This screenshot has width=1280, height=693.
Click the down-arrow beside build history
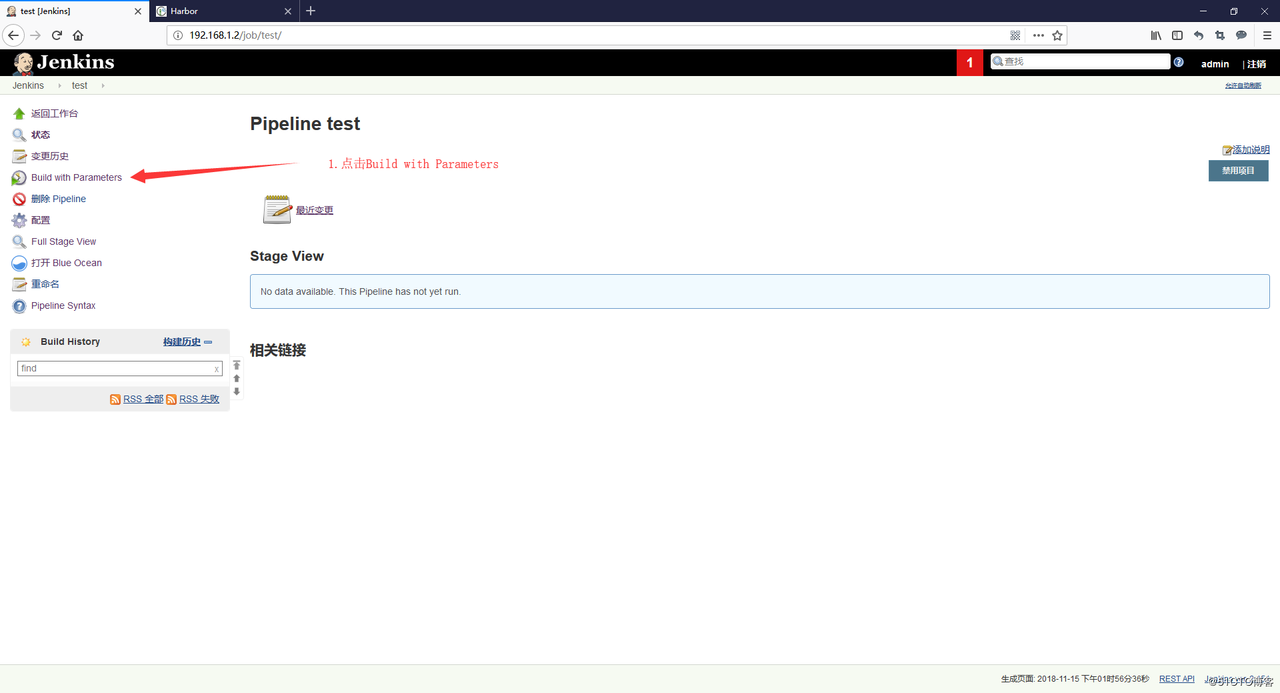tap(237, 392)
